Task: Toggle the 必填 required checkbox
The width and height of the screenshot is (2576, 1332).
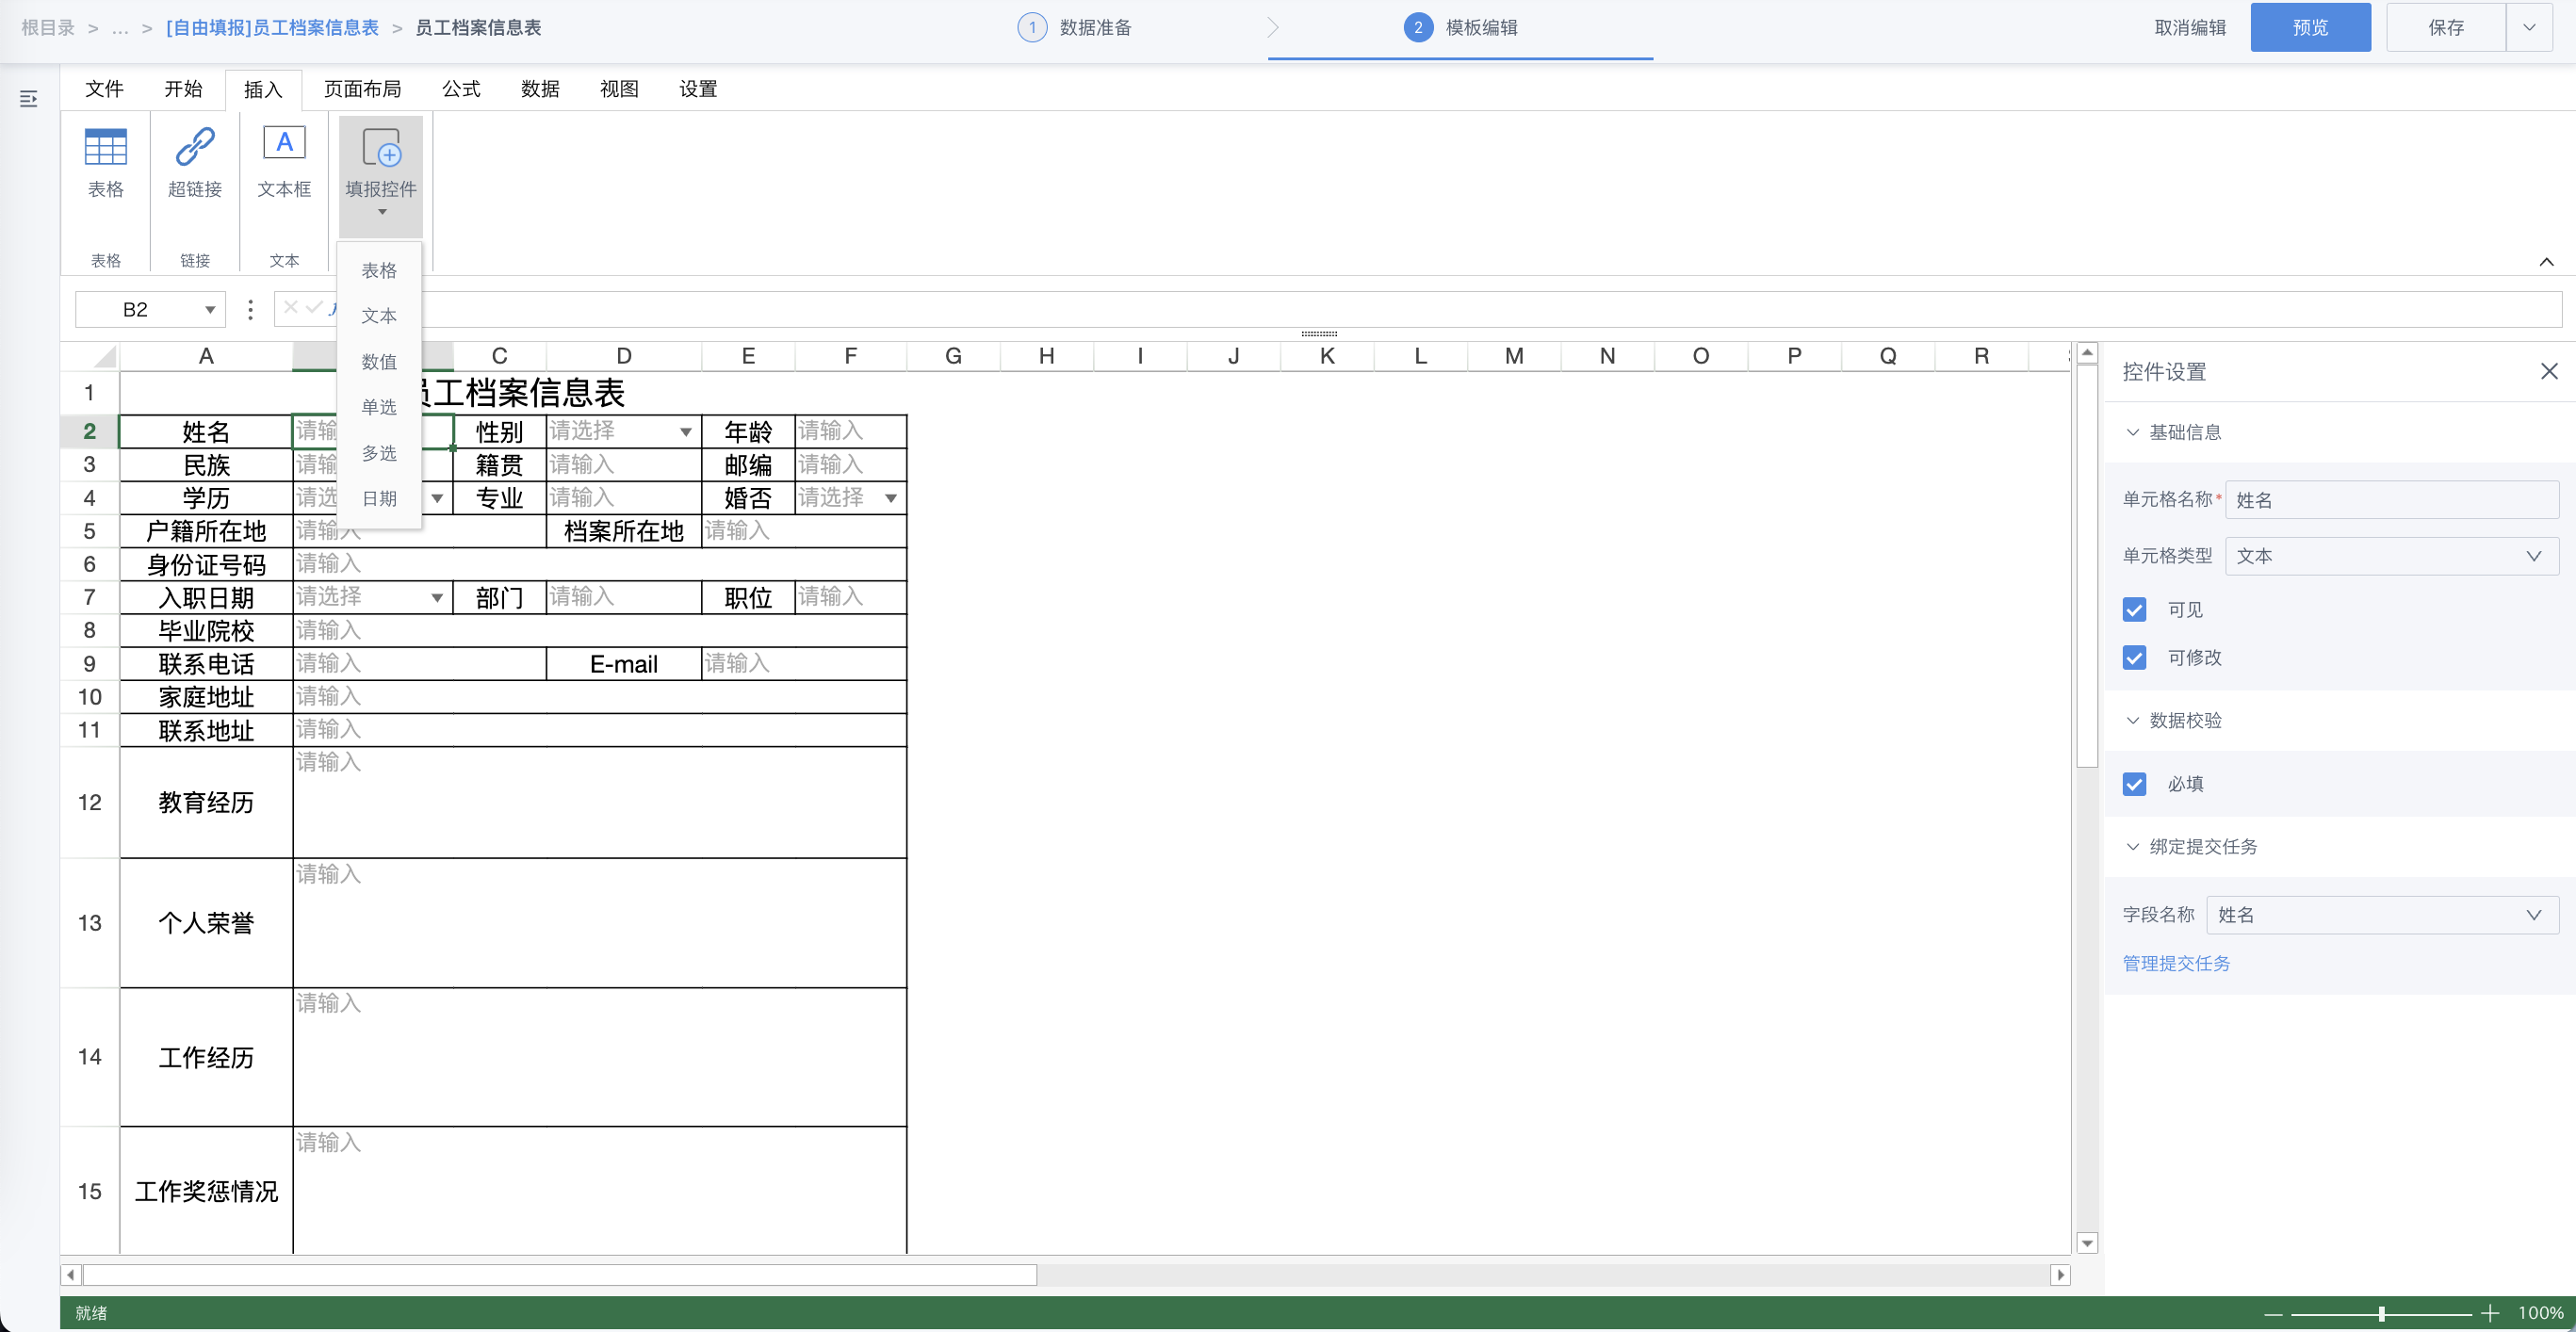Action: tap(2134, 784)
